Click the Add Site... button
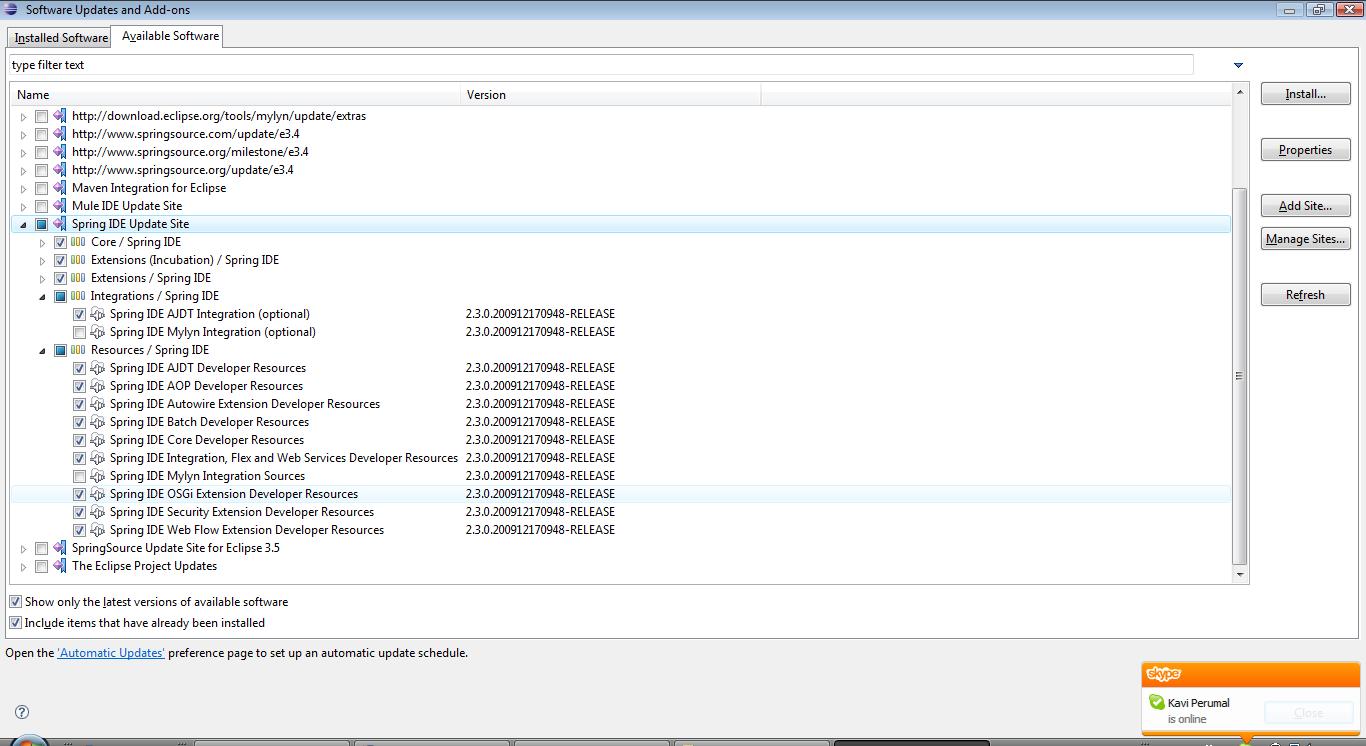This screenshot has height=746, width=1366. 1305,206
